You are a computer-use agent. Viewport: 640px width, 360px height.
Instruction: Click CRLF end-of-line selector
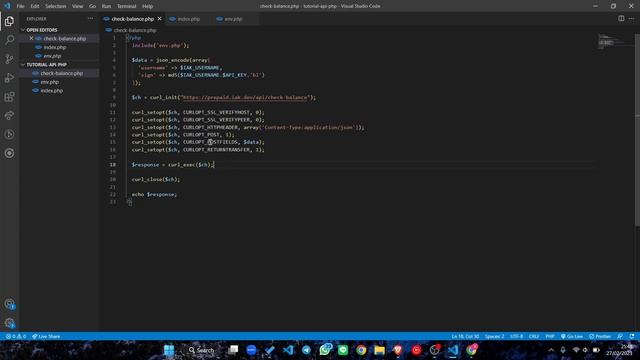pyautogui.click(x=534, y=336)
